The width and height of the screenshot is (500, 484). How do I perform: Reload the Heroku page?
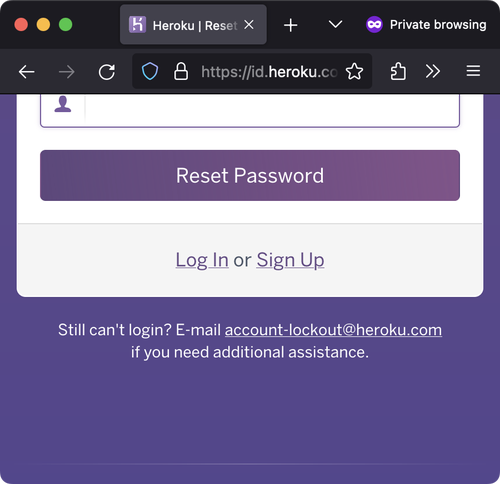click(x=107, y=72)
